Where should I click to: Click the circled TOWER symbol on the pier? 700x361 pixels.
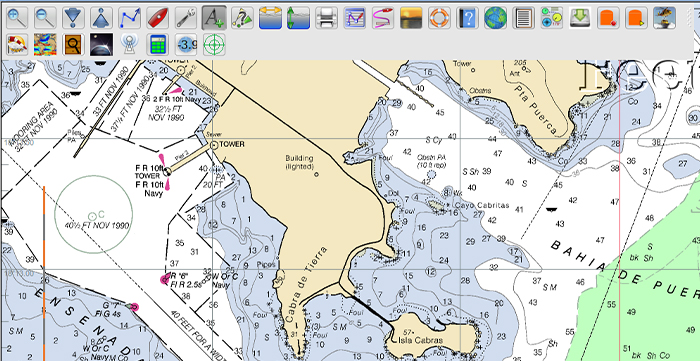[213, 144]
